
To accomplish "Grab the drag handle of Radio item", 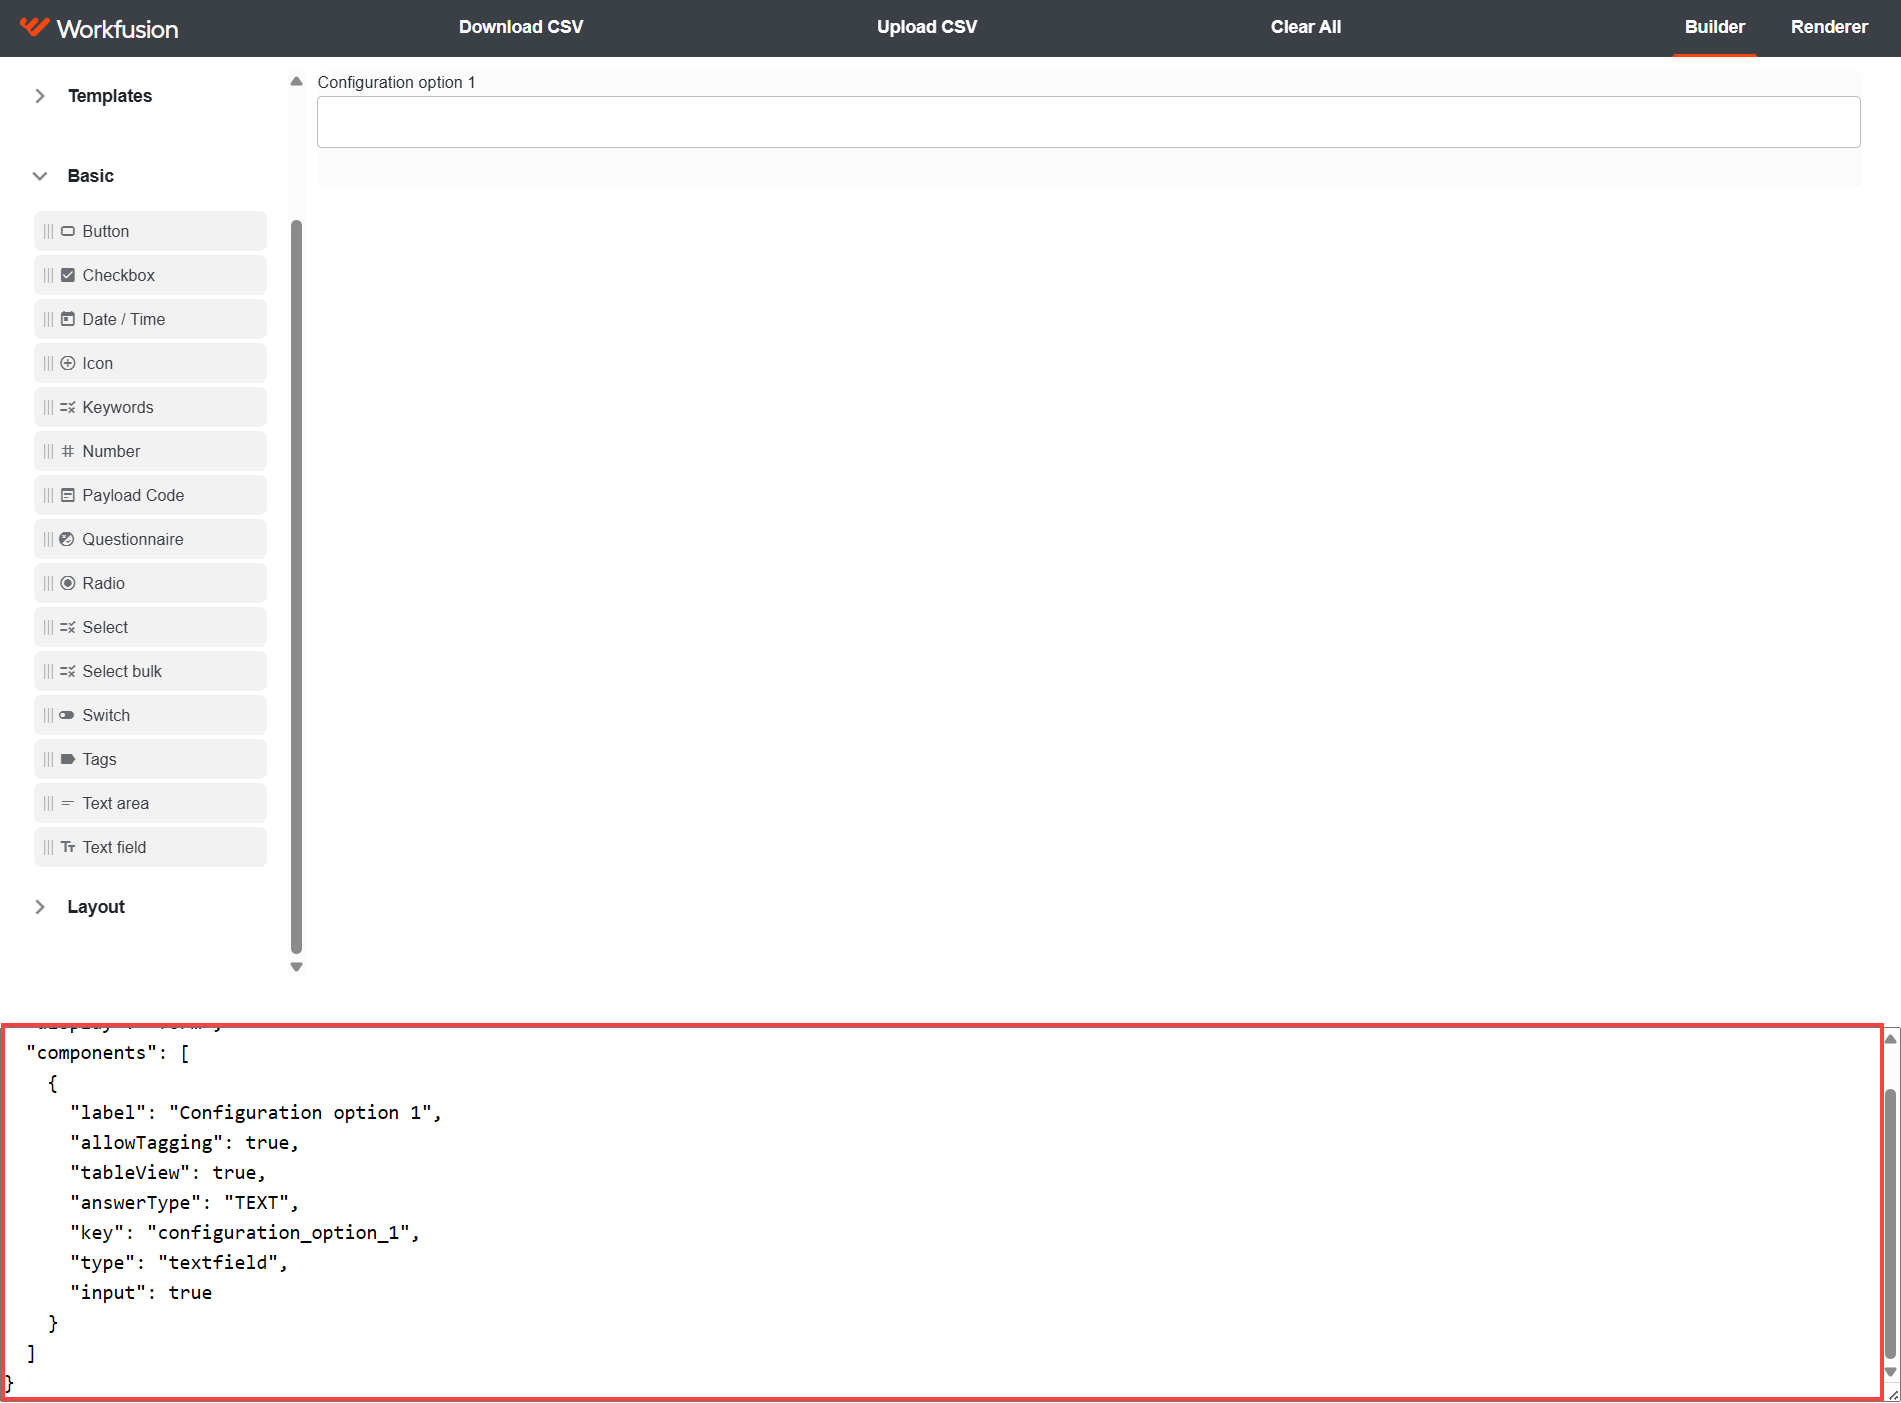I will pos(48,583).
